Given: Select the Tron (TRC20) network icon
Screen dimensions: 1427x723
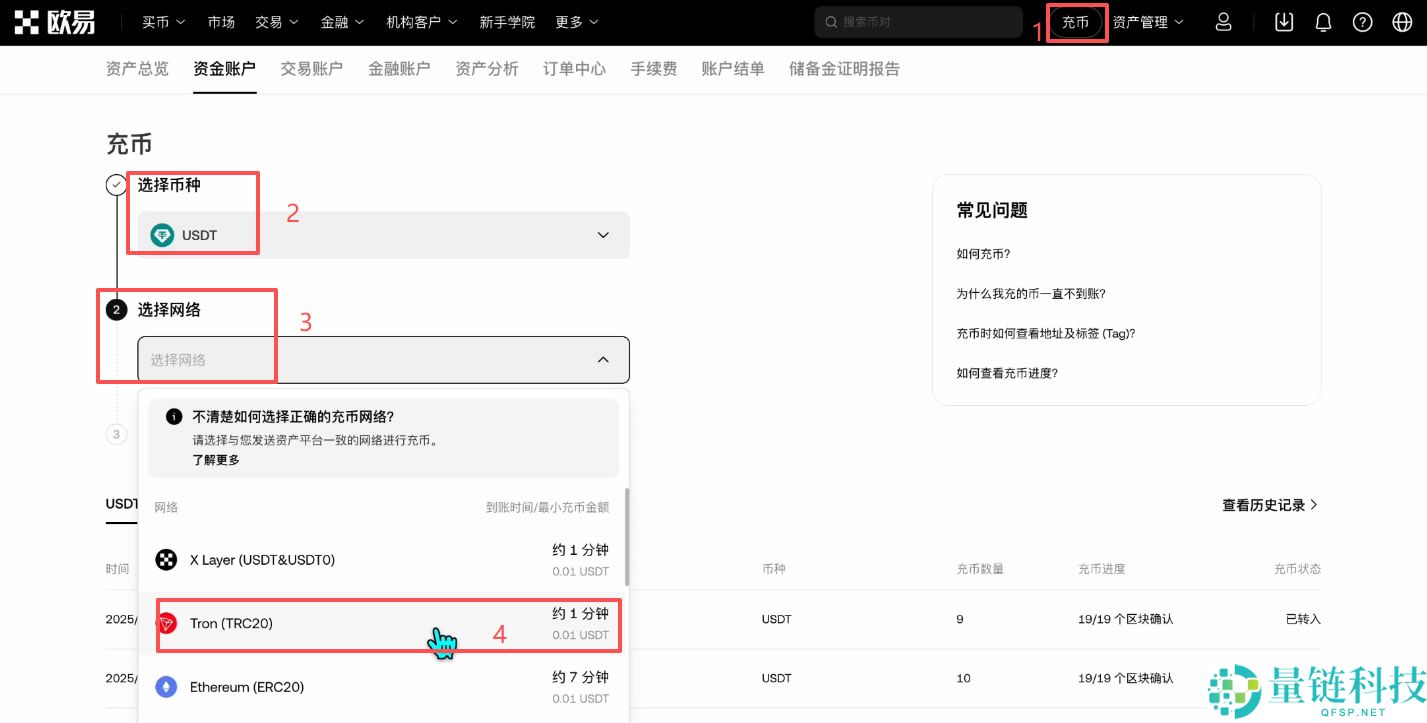Looking at the screenshot, I should 166,623.
